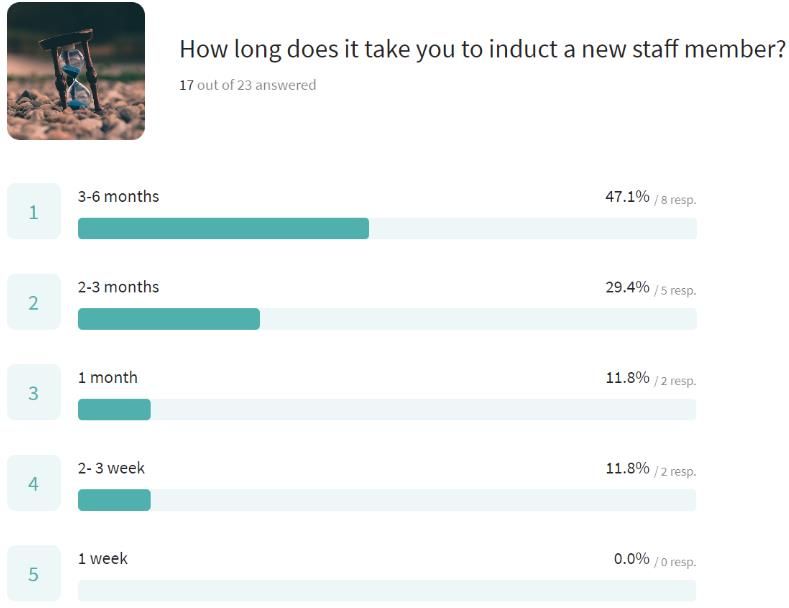Click the 2-3 week progress bar

[387, 500]
